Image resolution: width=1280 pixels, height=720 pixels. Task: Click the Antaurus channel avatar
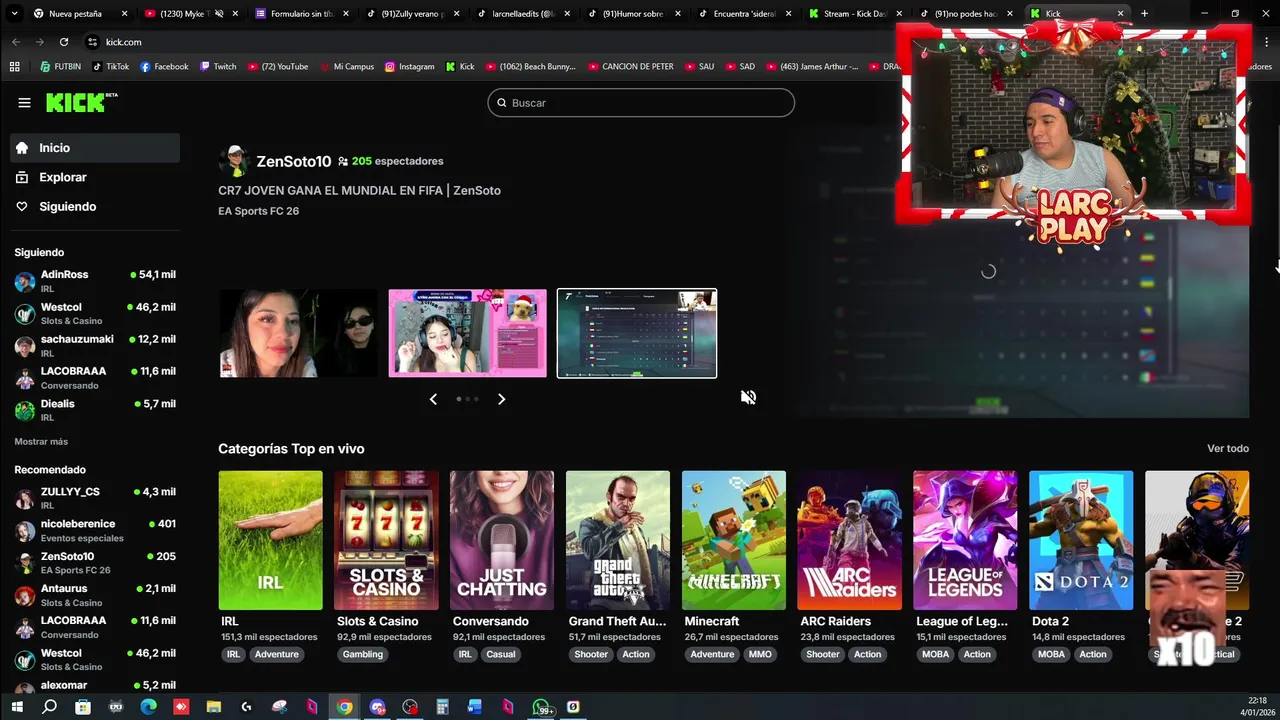(x=25, y=595)
